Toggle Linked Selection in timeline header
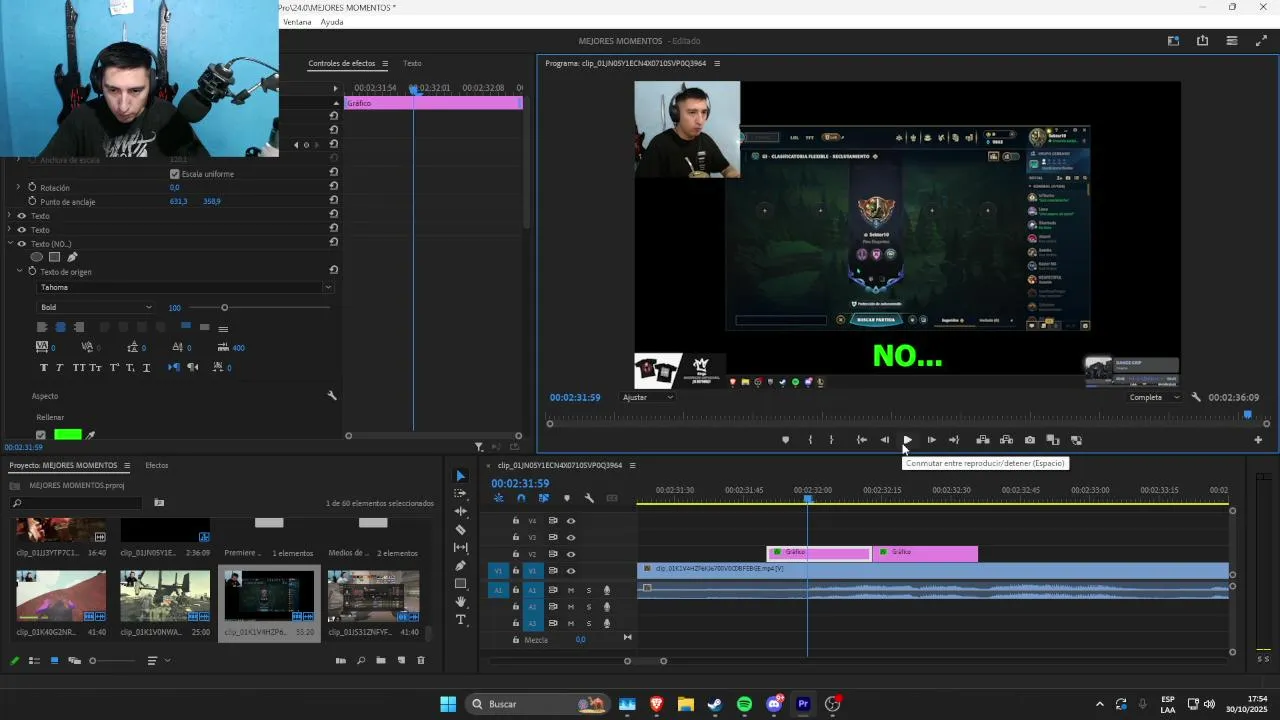This screenshot has height=720, width=1280. [544, 498]
